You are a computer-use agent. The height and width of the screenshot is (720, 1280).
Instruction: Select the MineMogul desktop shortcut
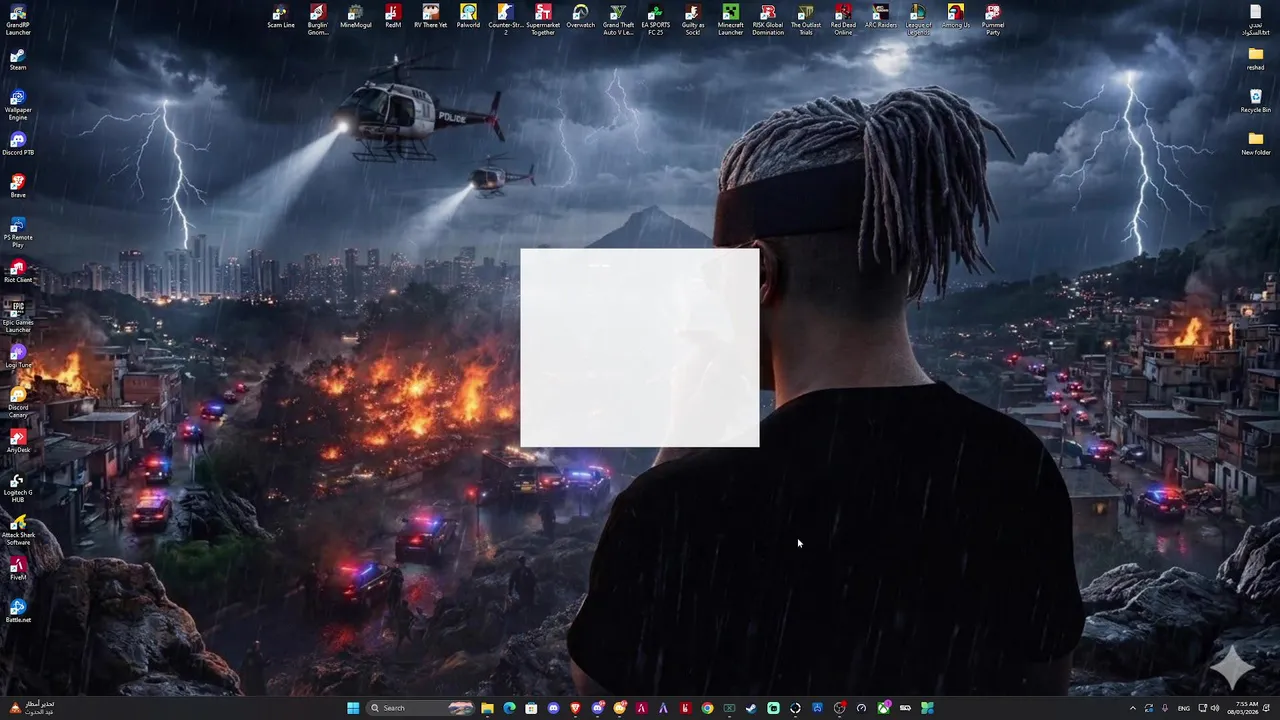pyautogui.click(x=355, y=16)
